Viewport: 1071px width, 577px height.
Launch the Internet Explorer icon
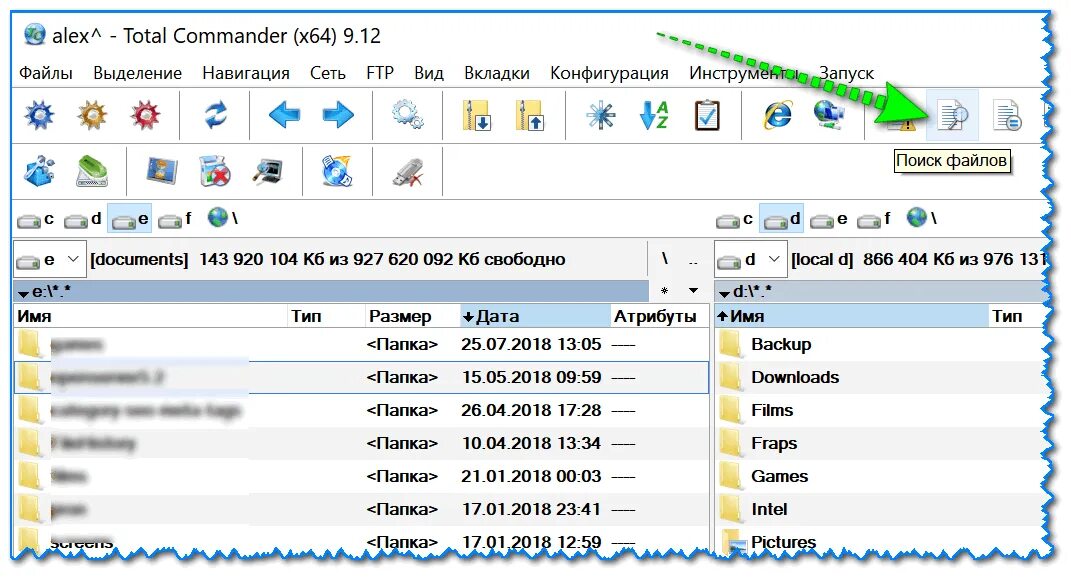coord(777,115)
